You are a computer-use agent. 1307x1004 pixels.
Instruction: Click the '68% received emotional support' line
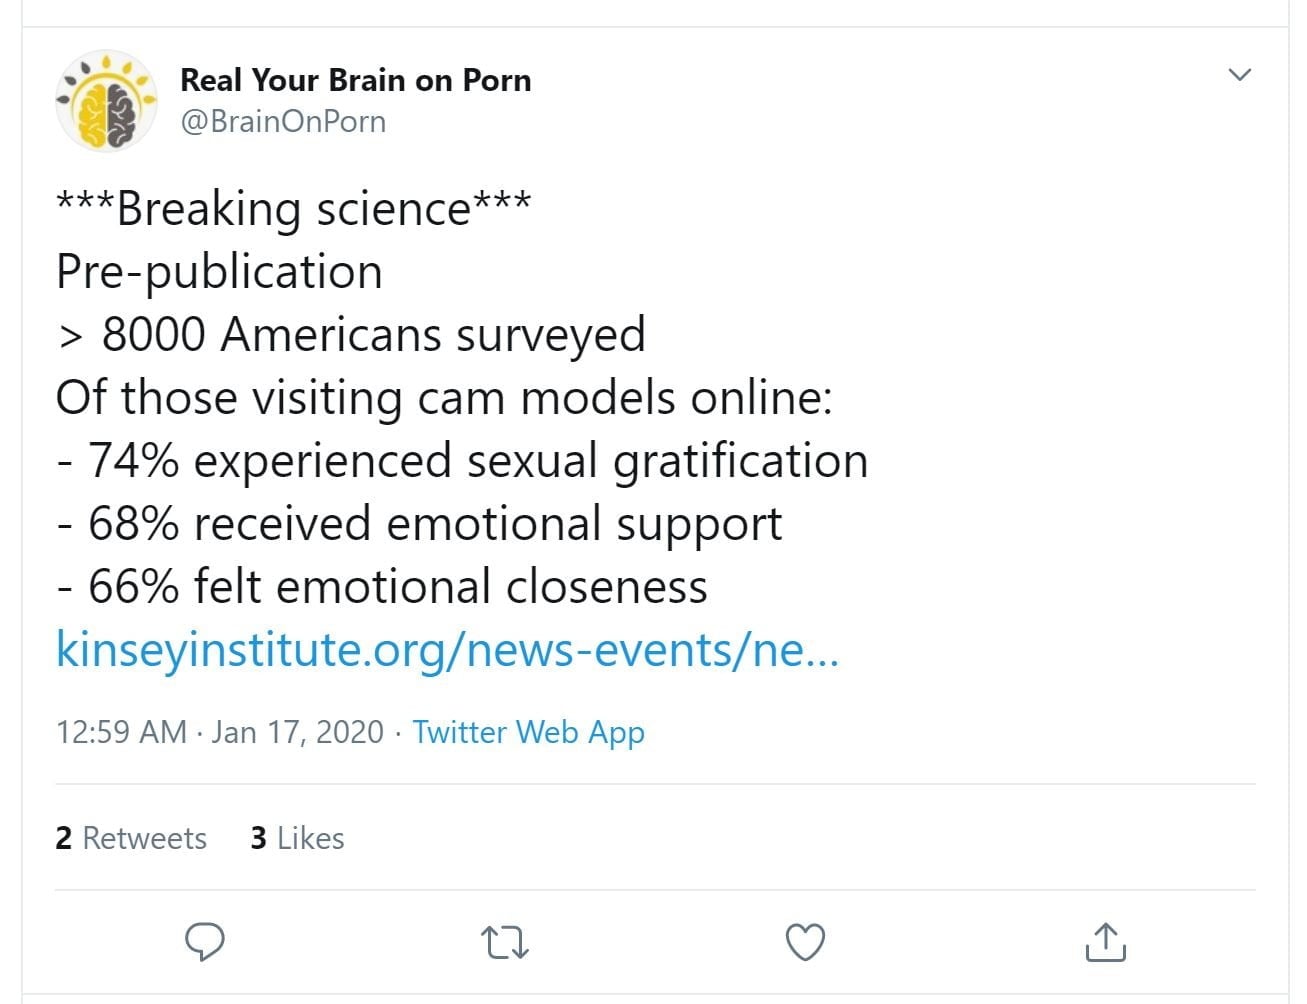[x=420, y=524]
